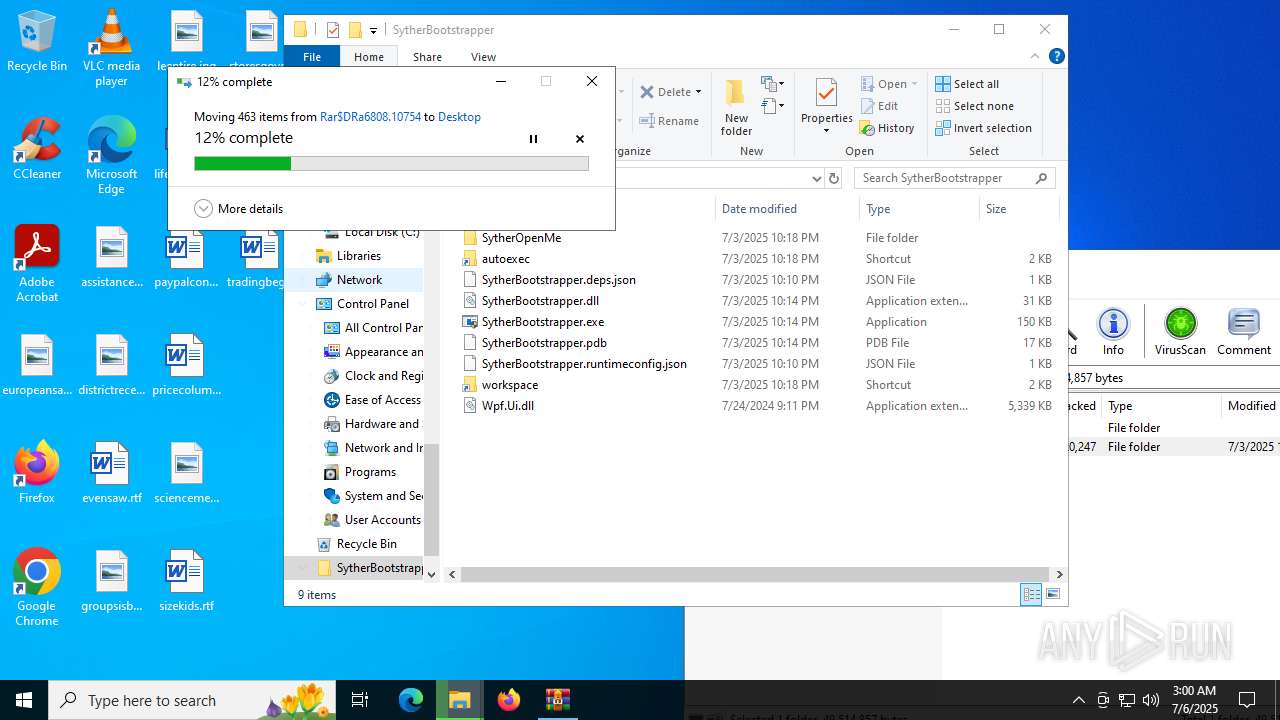Select Recycle Bin in navigation tree
Screen dimensions: 1280x720
click(366, 544)
